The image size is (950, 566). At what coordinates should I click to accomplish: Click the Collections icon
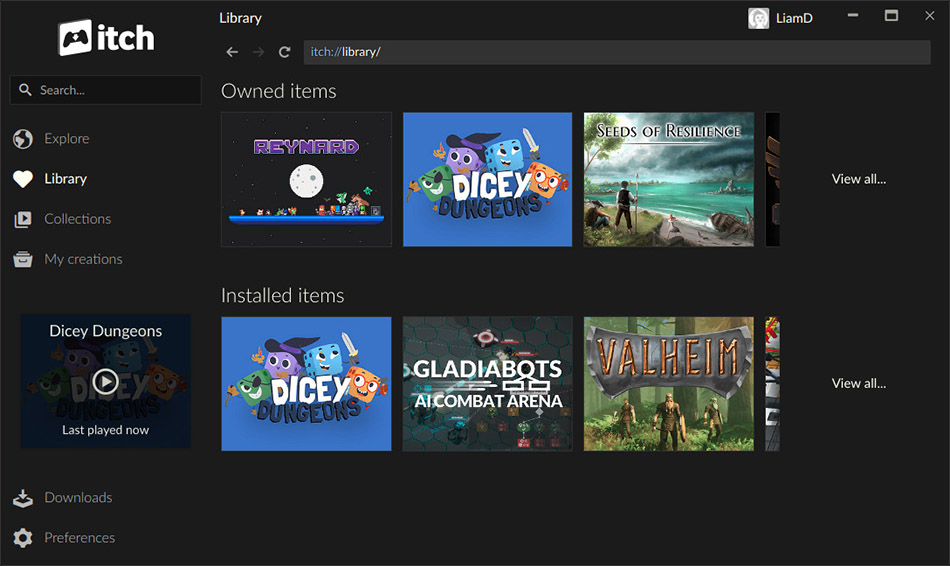tap(23, 219)
